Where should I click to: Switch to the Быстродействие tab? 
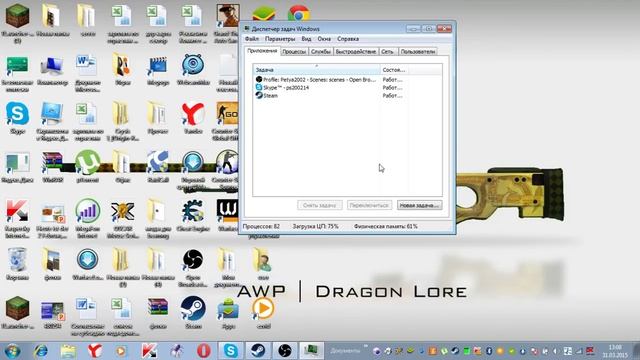(x=356, y=52)
